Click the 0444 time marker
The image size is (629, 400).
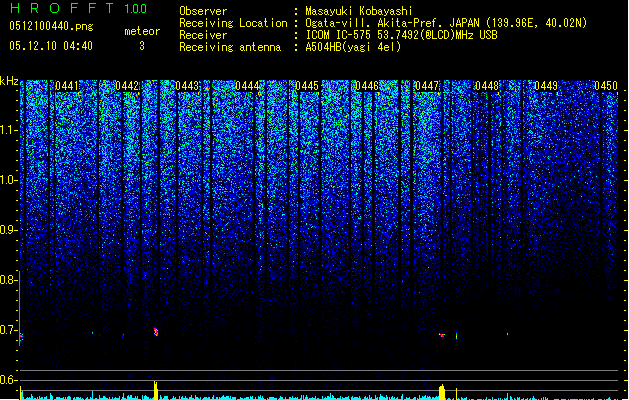(247, 86)
